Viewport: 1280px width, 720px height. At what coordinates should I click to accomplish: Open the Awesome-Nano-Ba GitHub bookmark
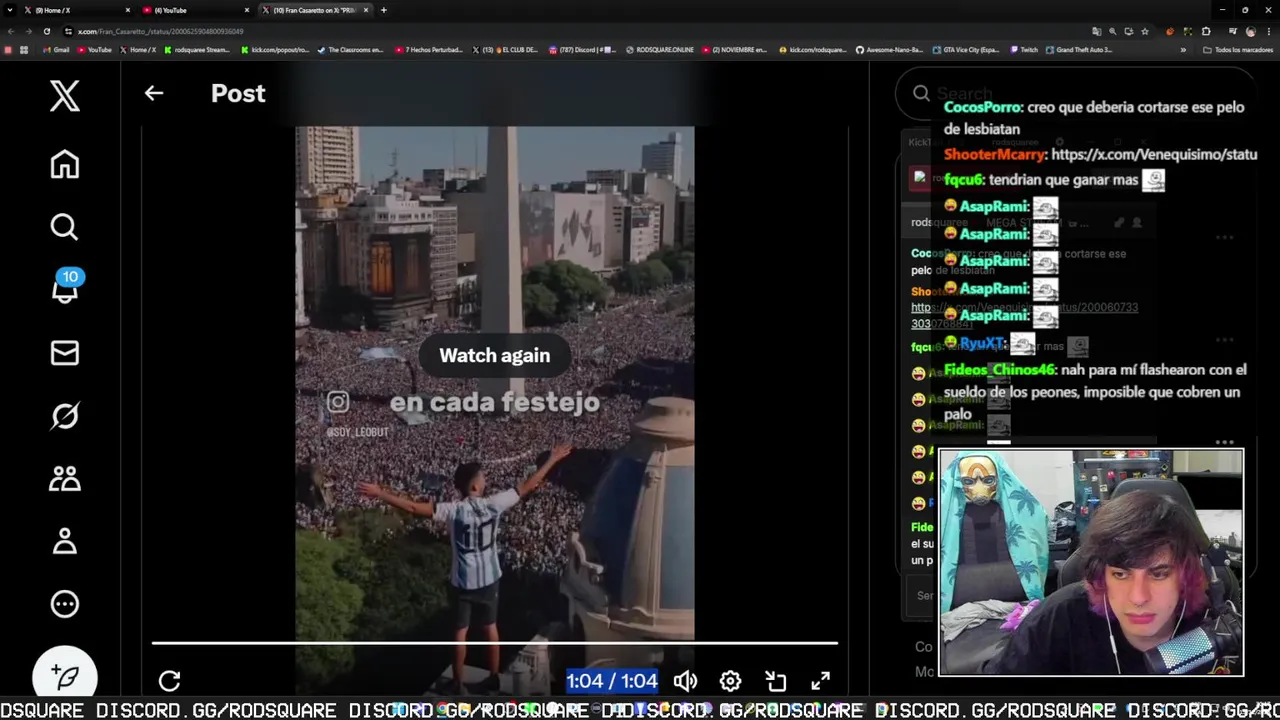tap(890, 50)
